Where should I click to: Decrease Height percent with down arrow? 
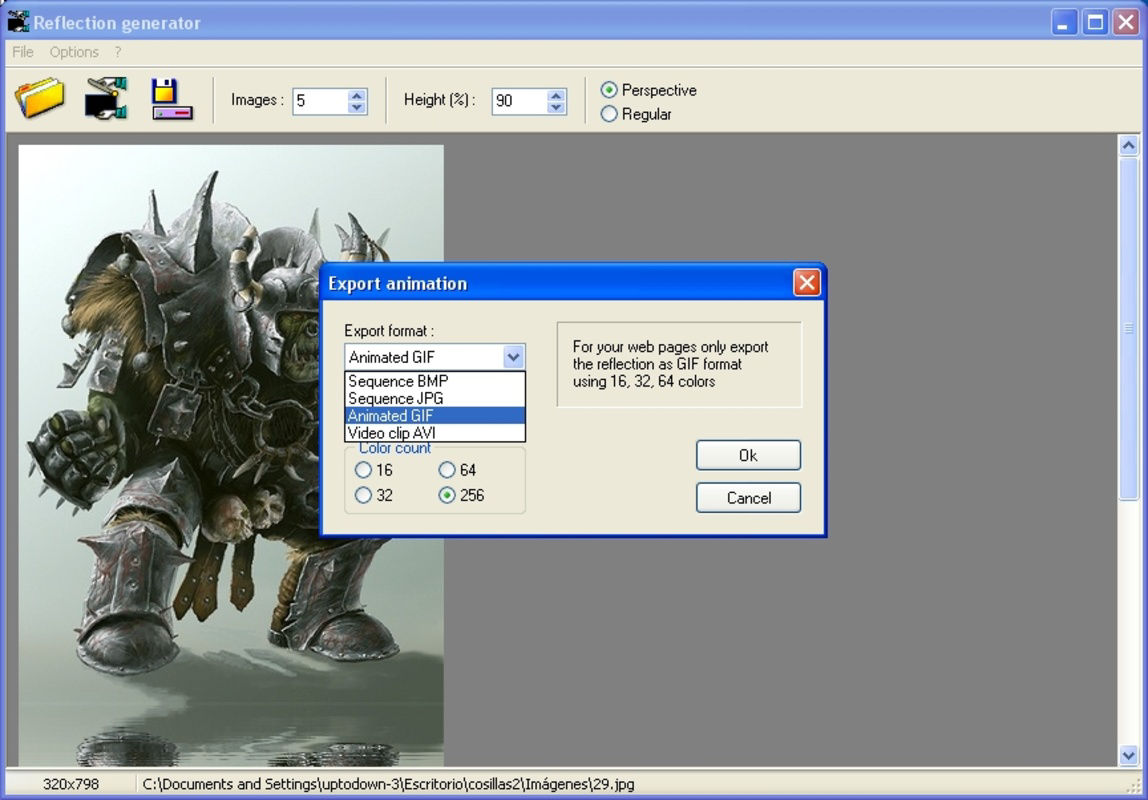click(x=556, y=107)
